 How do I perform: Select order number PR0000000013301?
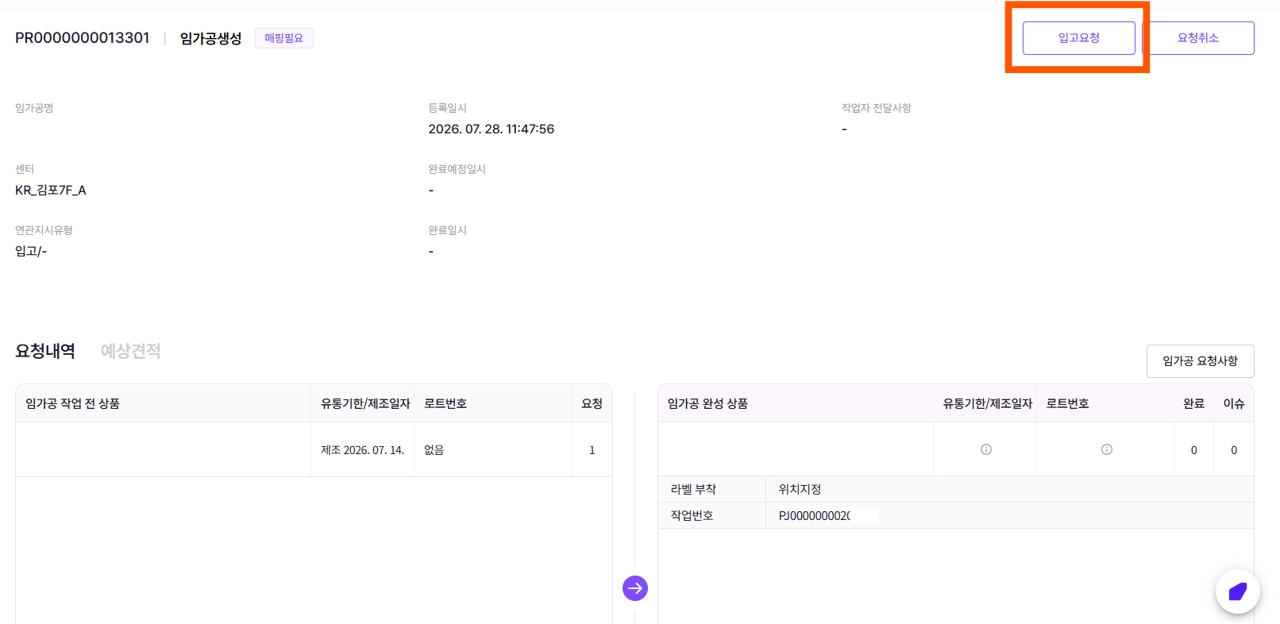click(82, 38)
